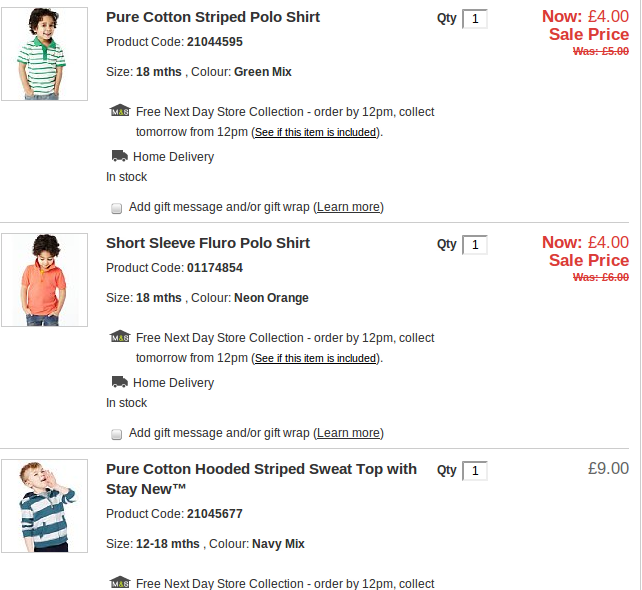
Task: Click 'Learn more' about gift wrap for Striped Polo
Action: pos(348,207)
